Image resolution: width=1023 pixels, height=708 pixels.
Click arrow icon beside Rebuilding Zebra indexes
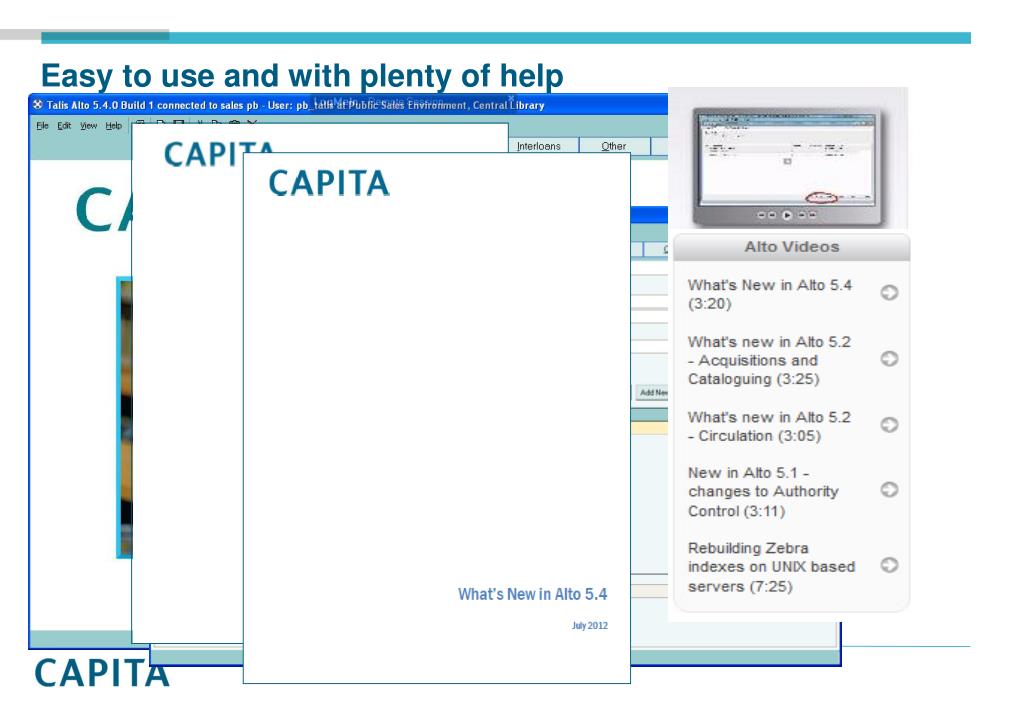889,565
